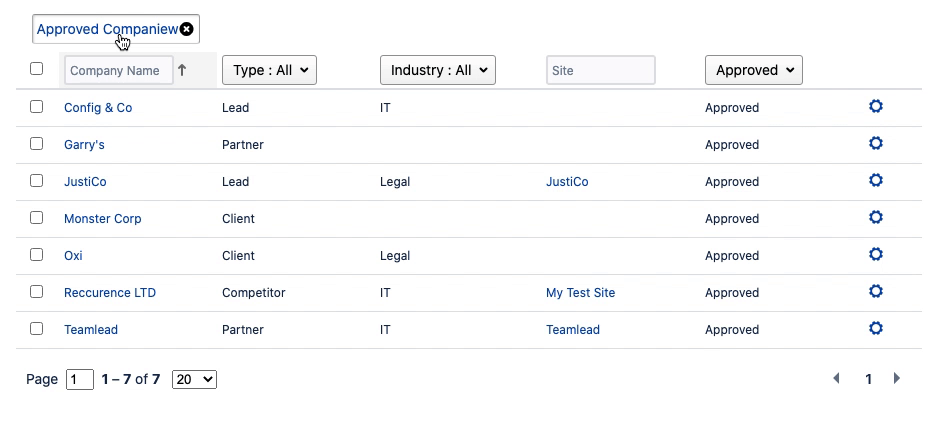Click the Site filter input field
936x440 pixels.
[x=600, y=70]
